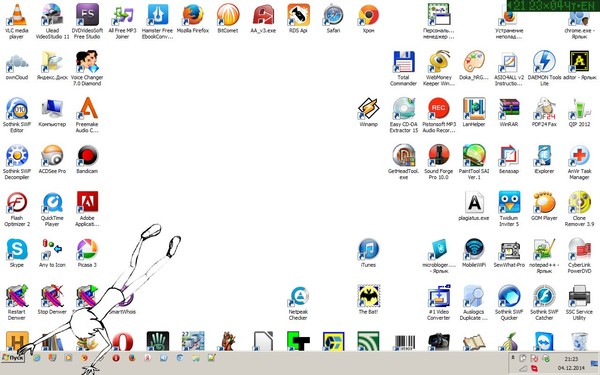The image size is (600, 375).
Task: Launch the Netpeak Checker icon
Action: click(x=298, y=303)
